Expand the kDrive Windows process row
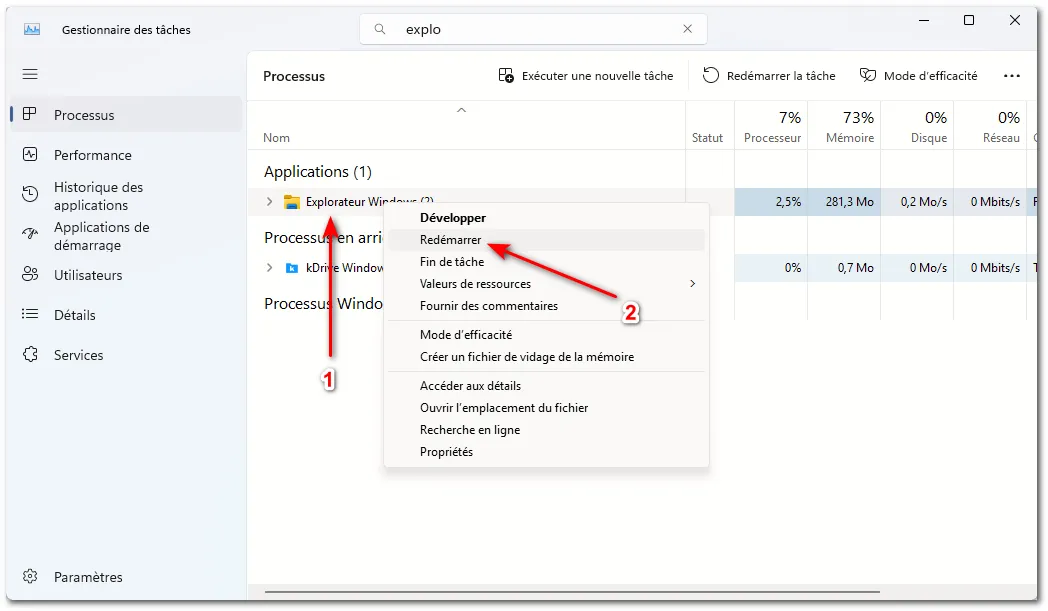Image resolution: width=1048 pixels, height=611 pixels. [269, 267]
